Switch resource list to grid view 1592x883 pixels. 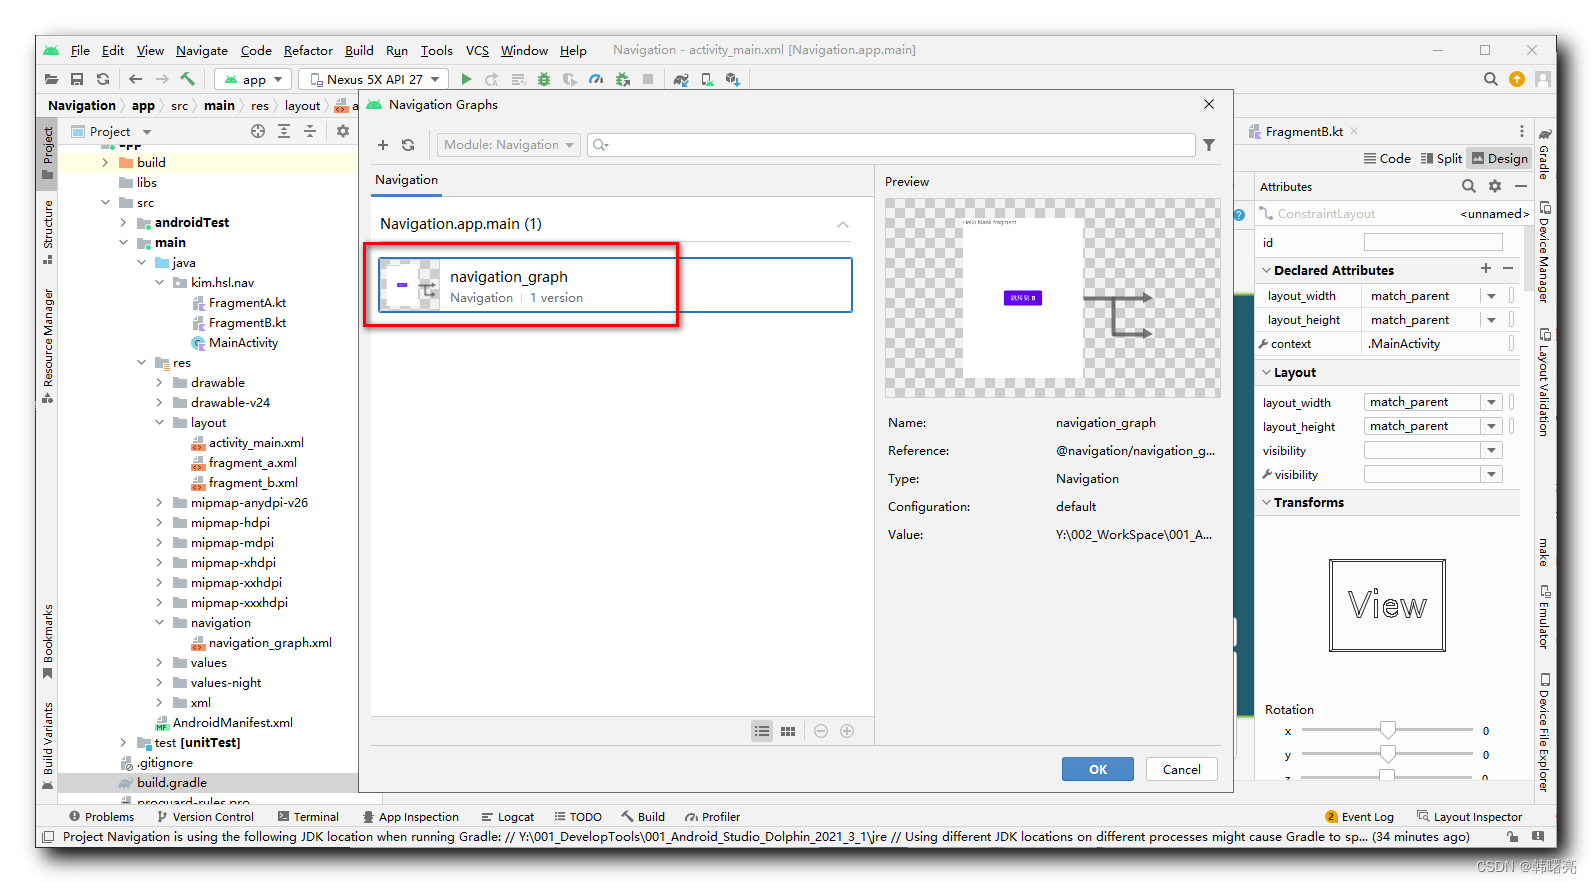click(x=788, y=731)
